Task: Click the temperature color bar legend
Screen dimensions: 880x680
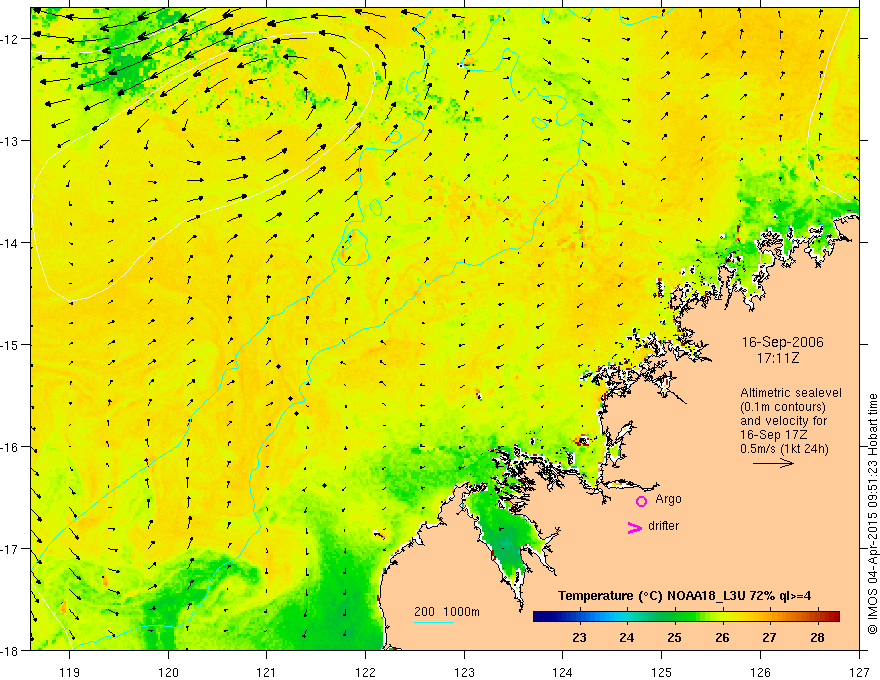Action: tap(686, 617)
